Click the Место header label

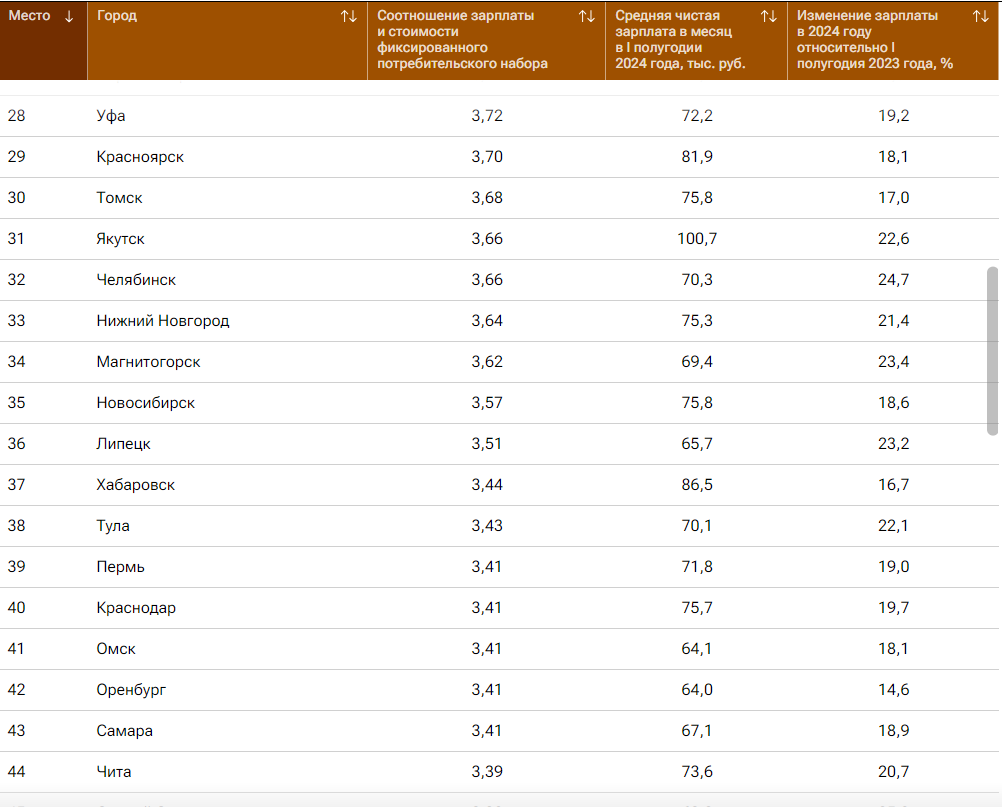pyautogui.click(x=29, y=16)
